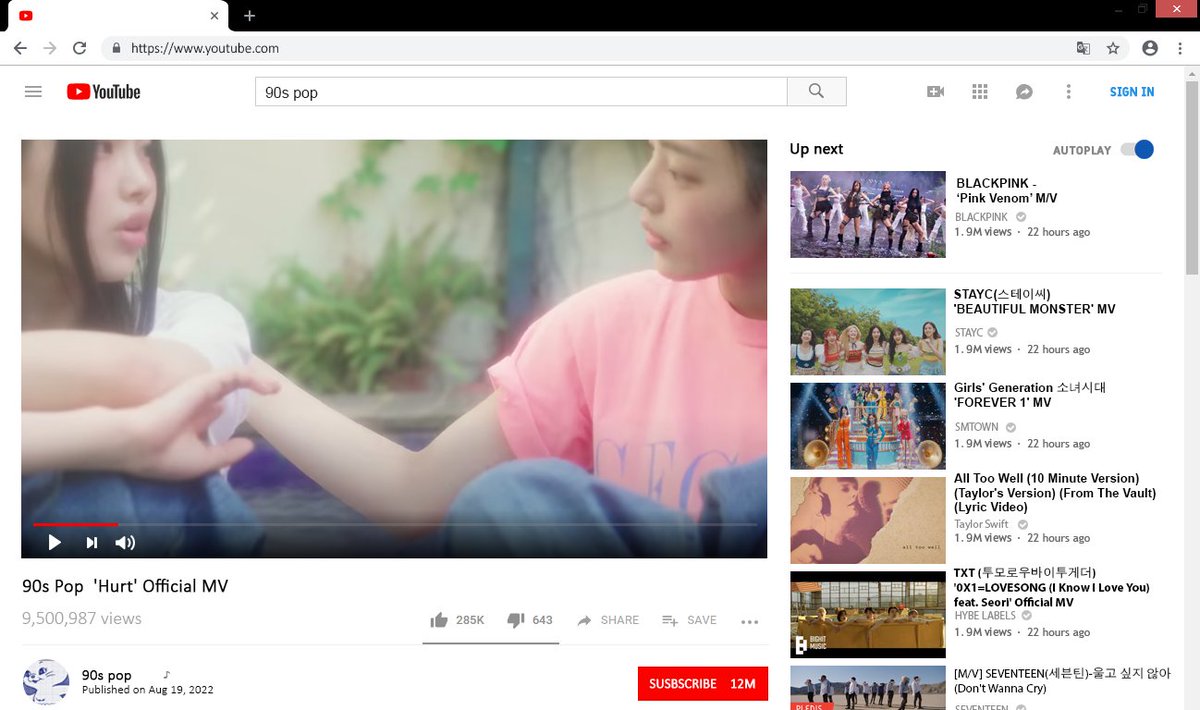Click the SAVE button
The image size is (1200, 710).
(690, 620)
